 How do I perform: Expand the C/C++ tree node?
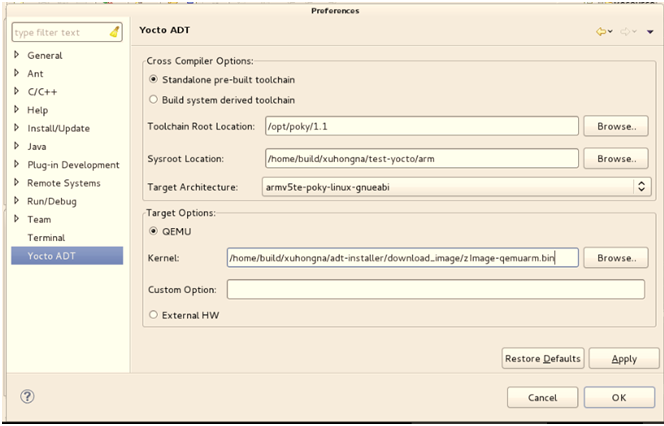(x=17, y=92)
